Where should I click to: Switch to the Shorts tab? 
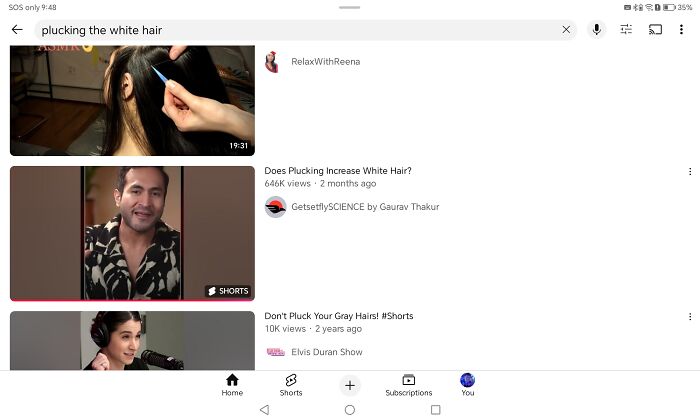point(291,385)
